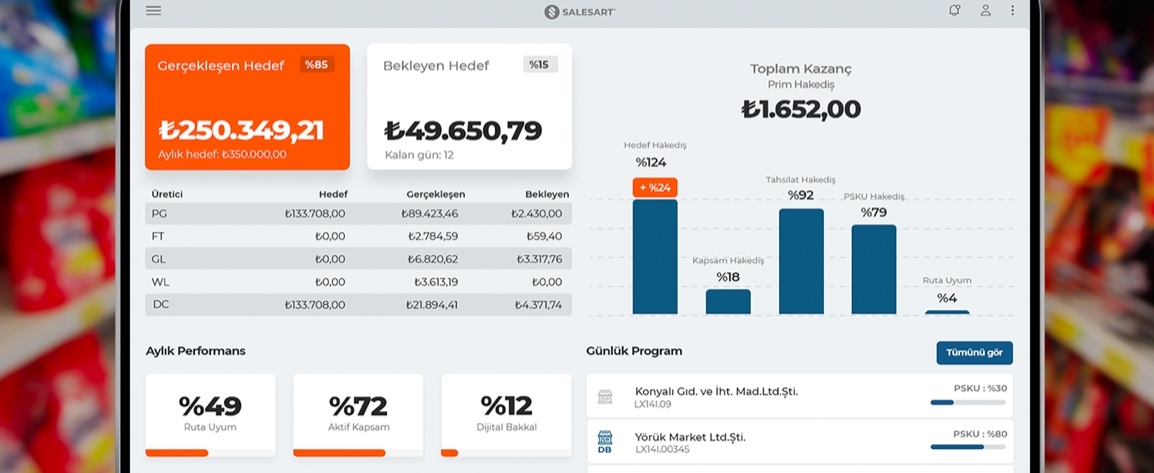Click PSKU %80 progress bar for Yörük Market
The image size is (1154, 473).
click(x=968, y=447)
